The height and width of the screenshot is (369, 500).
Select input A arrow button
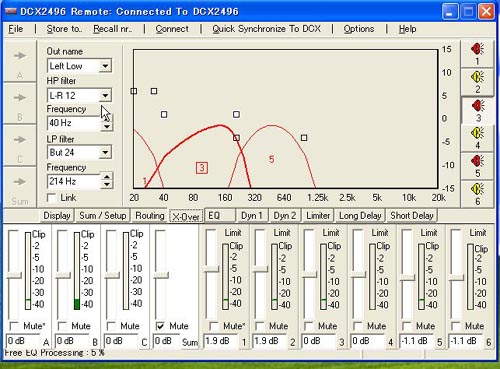tap(20, 61)
